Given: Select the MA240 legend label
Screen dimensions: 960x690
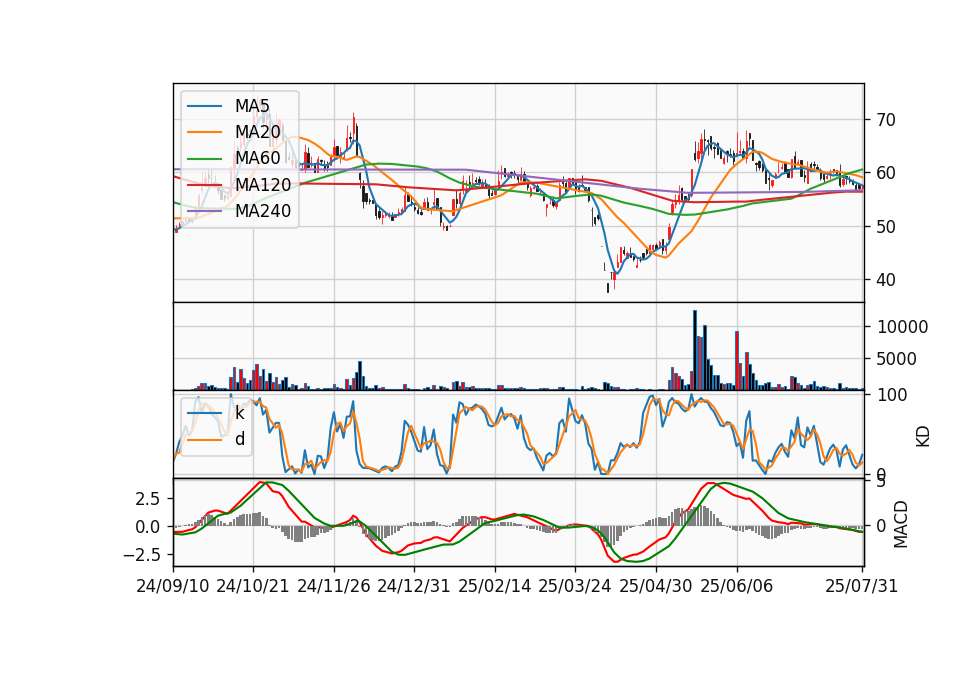Looking at the screenshot, I should click(x=263, y=211).
